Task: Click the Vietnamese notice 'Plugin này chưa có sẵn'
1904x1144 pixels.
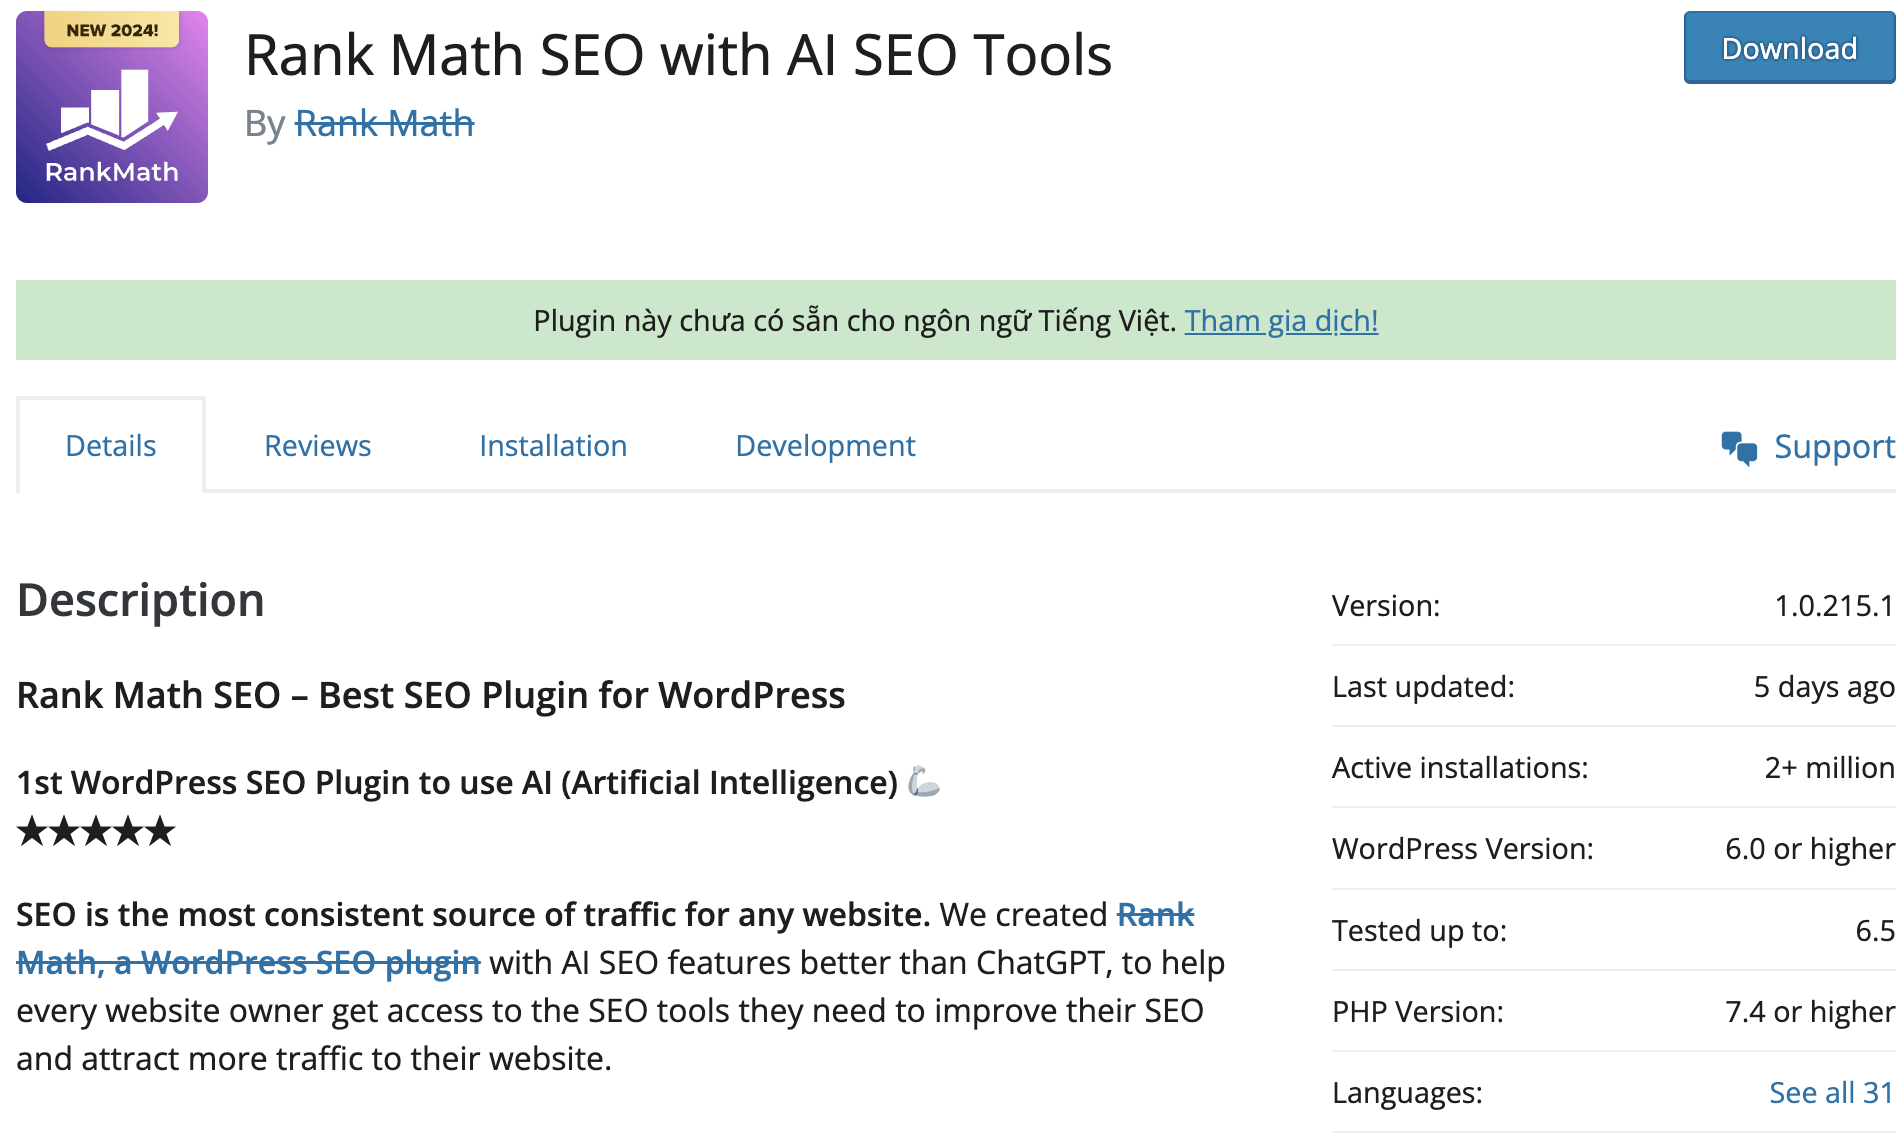Action: click(x=855, y=321)
